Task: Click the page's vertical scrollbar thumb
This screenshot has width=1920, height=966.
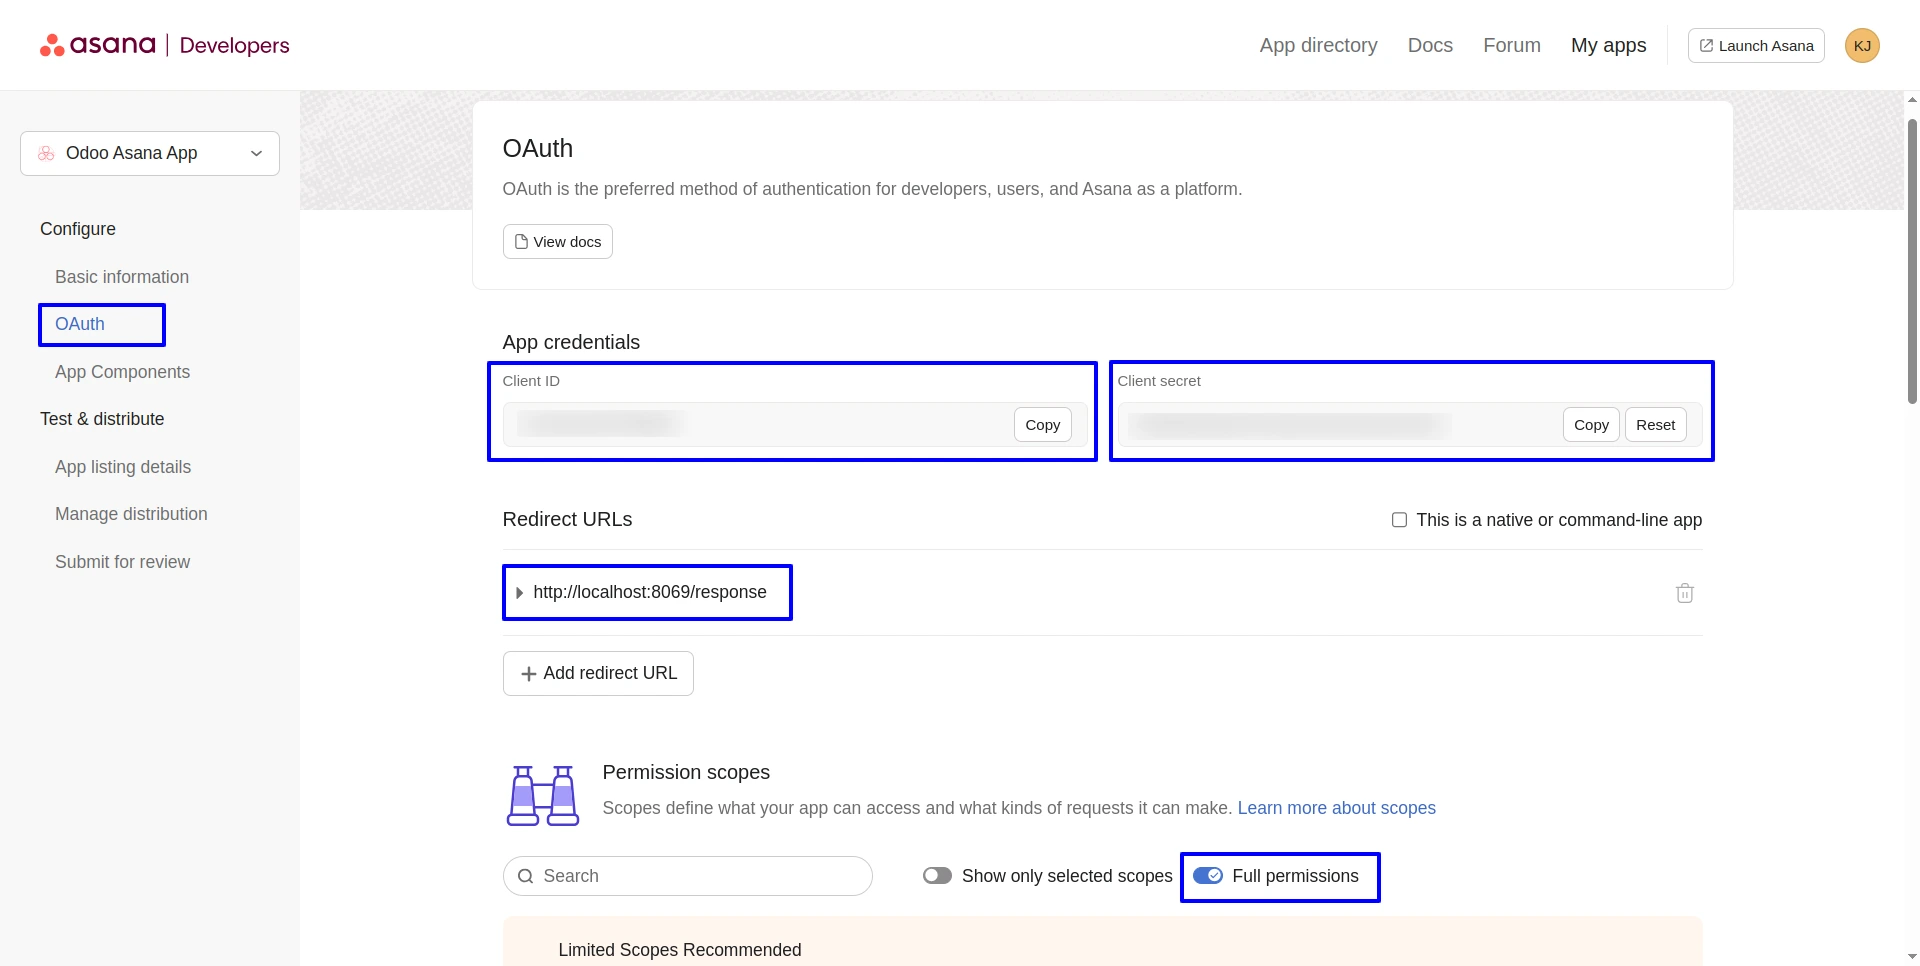Action: point(1912,260)
